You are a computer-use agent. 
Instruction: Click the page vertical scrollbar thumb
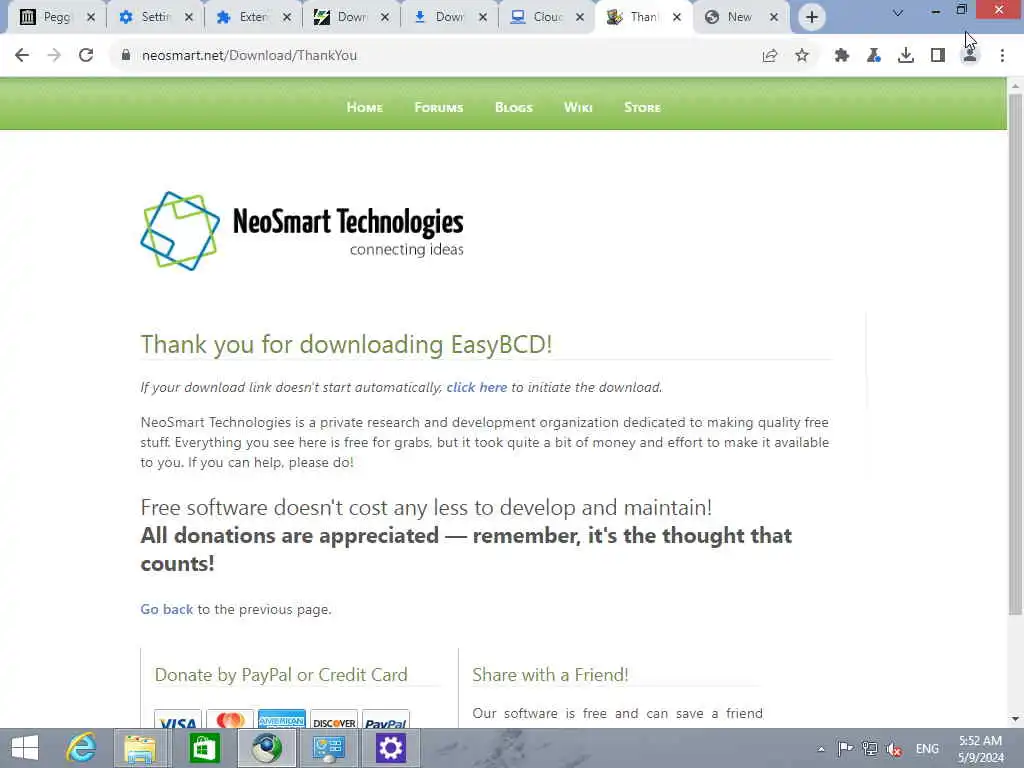coord(1015,353)
